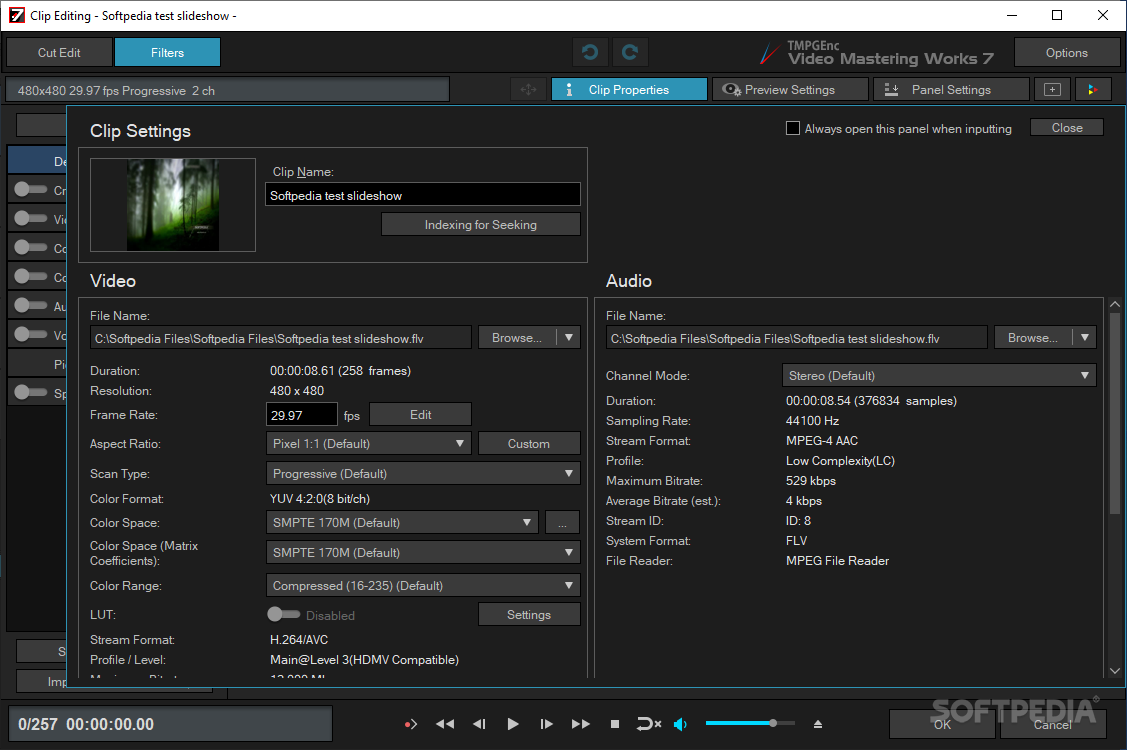Click the red record marker icon

pyautogui.click(x=410, y=724)
